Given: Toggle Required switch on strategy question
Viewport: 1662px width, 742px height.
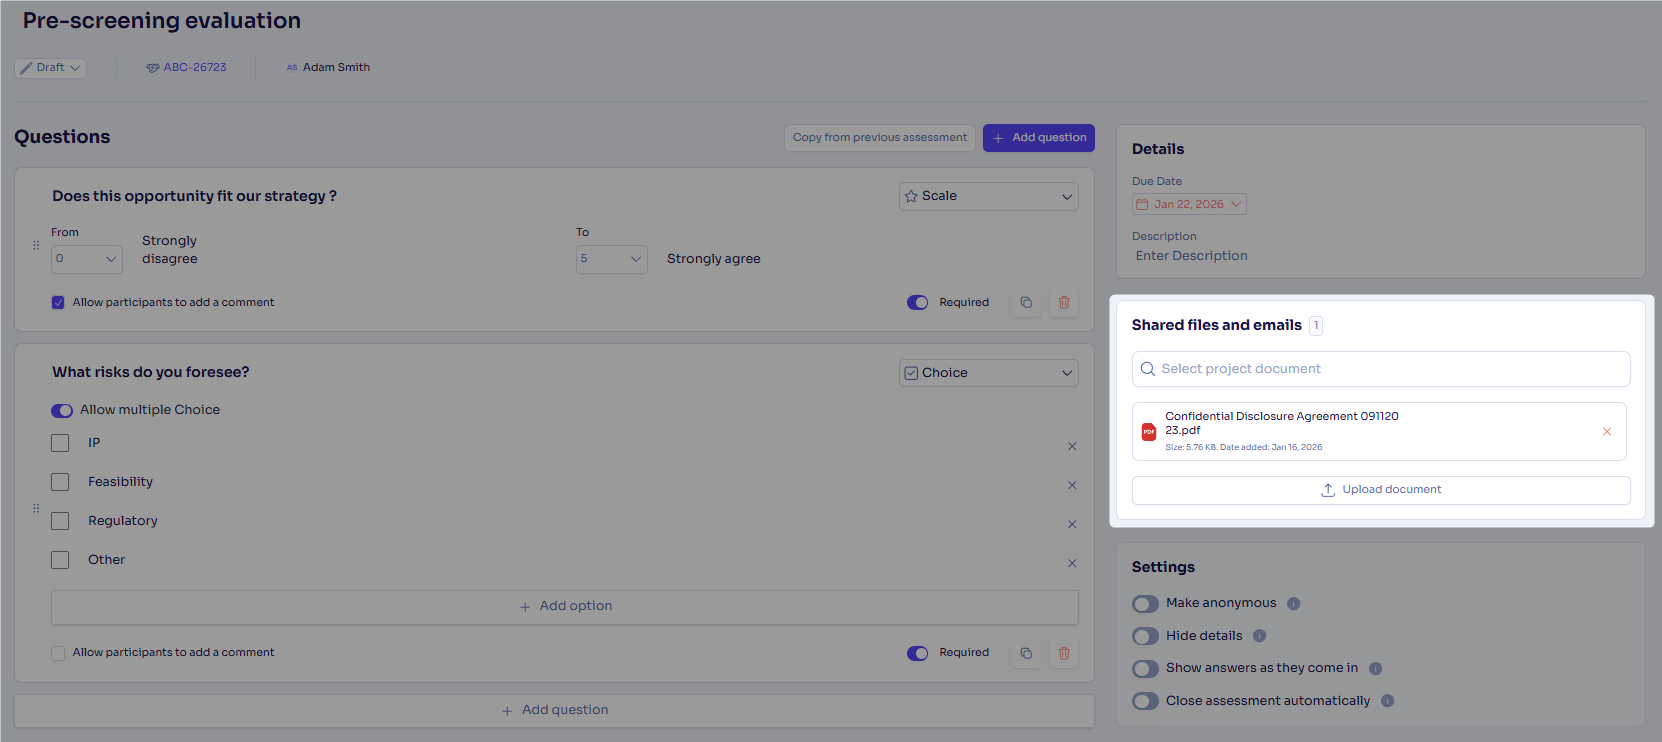Looking at the screenshot, I should click(x=917, y=302).
